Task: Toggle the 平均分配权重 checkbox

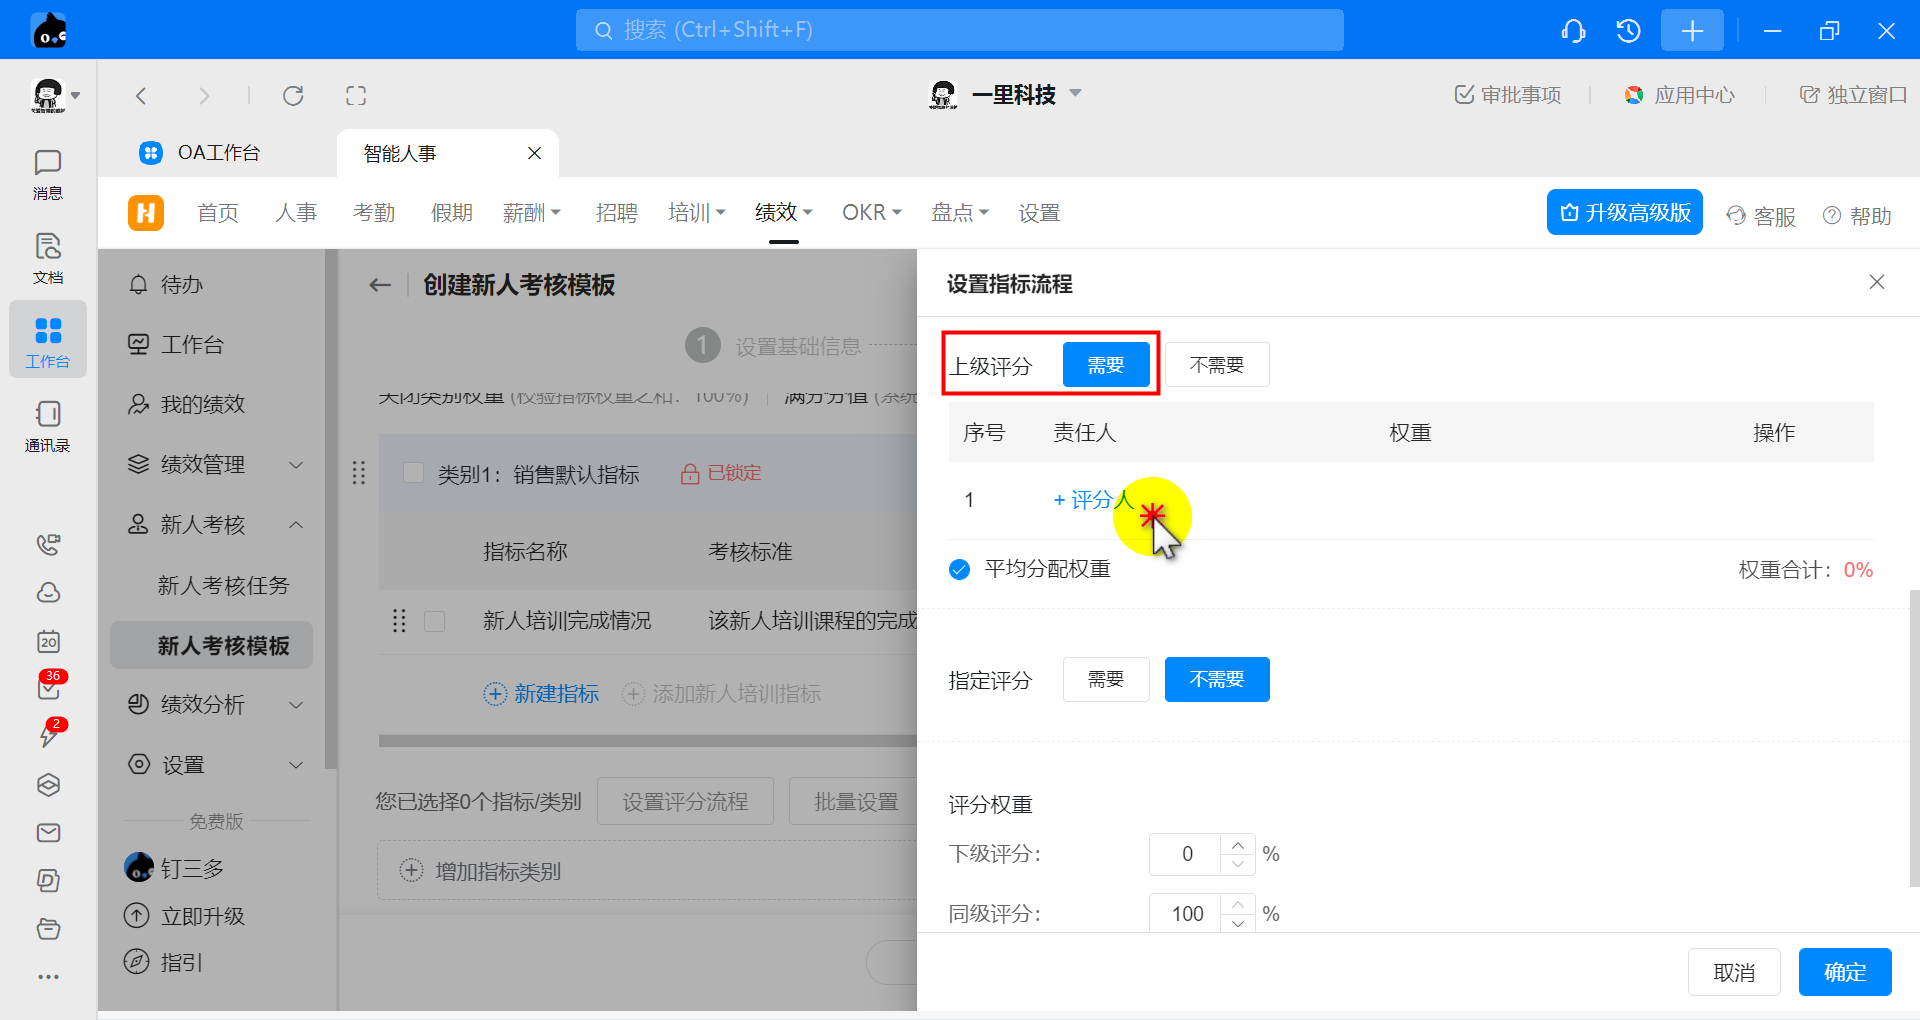Action: click(959, 570)
